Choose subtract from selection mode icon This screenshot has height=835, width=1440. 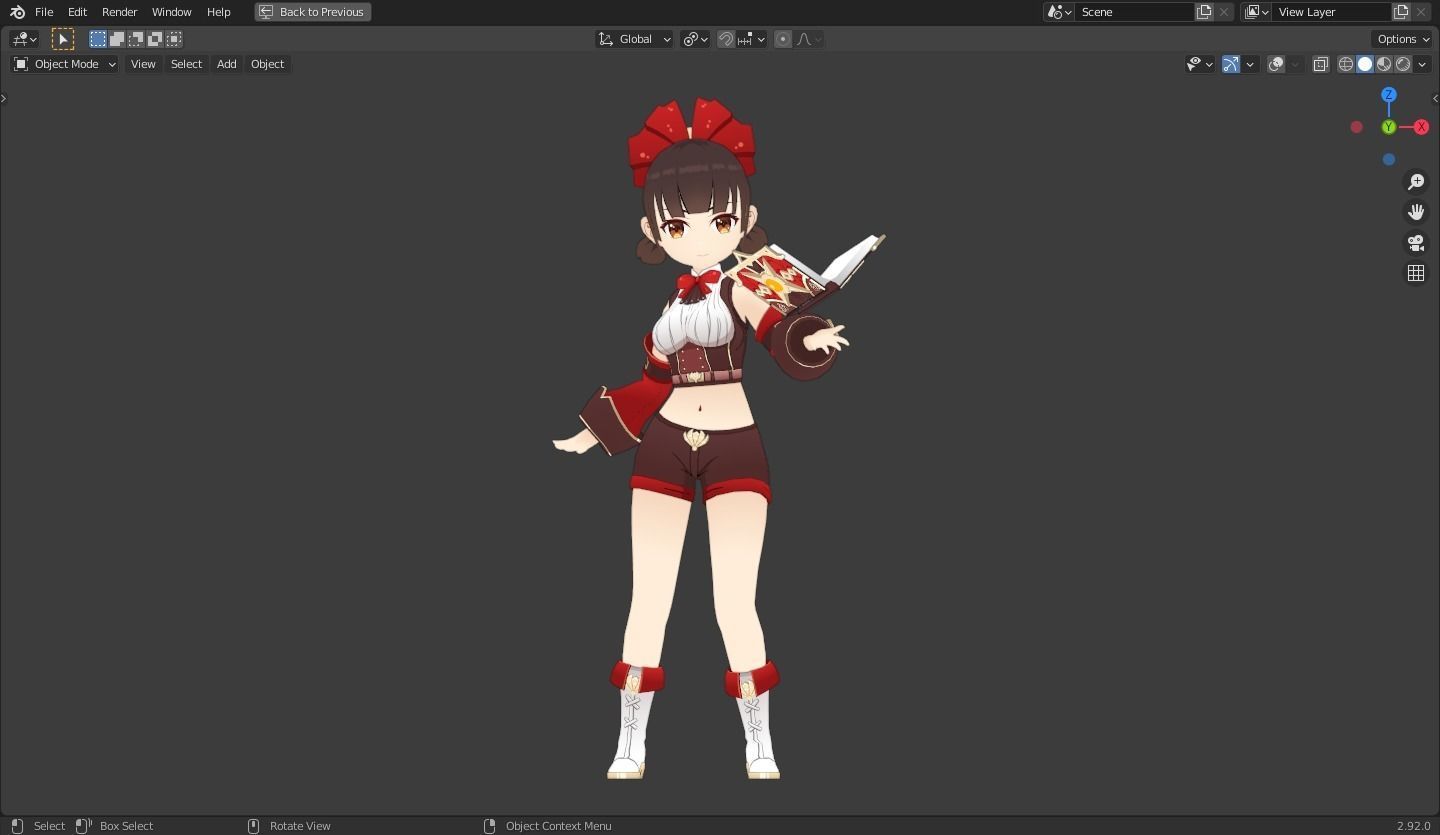click(136, 39)
